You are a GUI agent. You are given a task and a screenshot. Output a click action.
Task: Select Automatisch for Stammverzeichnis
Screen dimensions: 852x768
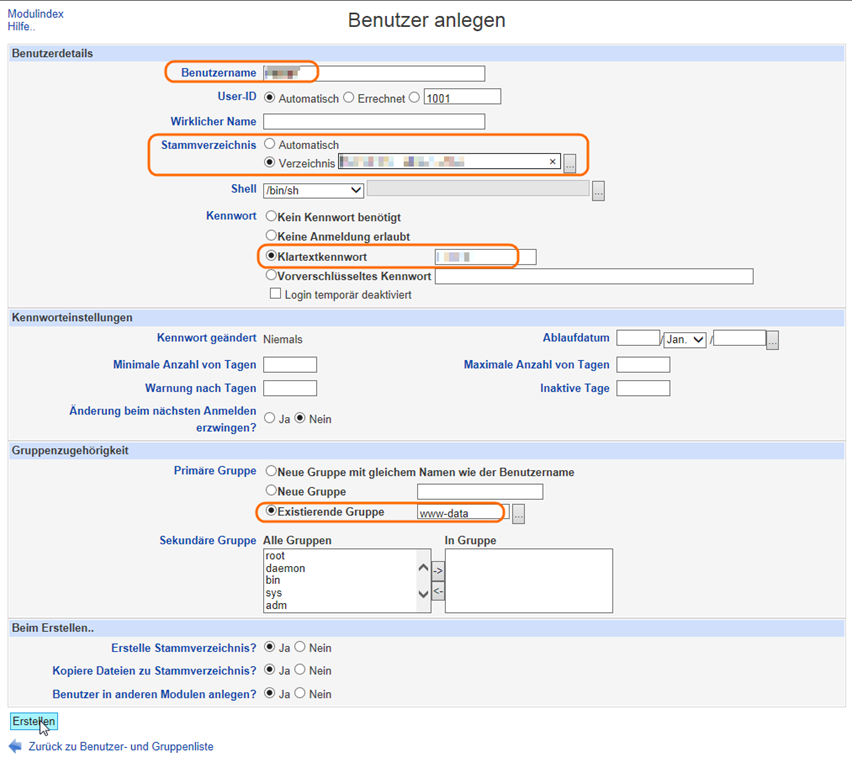click(270, 145)
